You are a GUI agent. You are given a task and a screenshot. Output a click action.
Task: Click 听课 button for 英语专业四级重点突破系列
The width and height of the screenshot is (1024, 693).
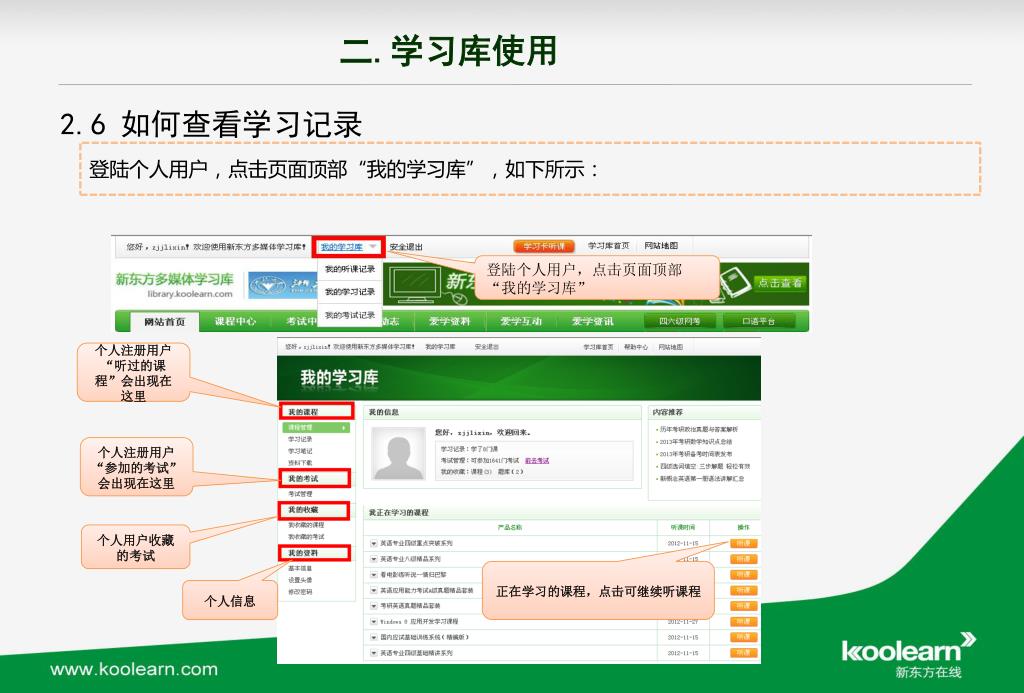tap(743, 543)
